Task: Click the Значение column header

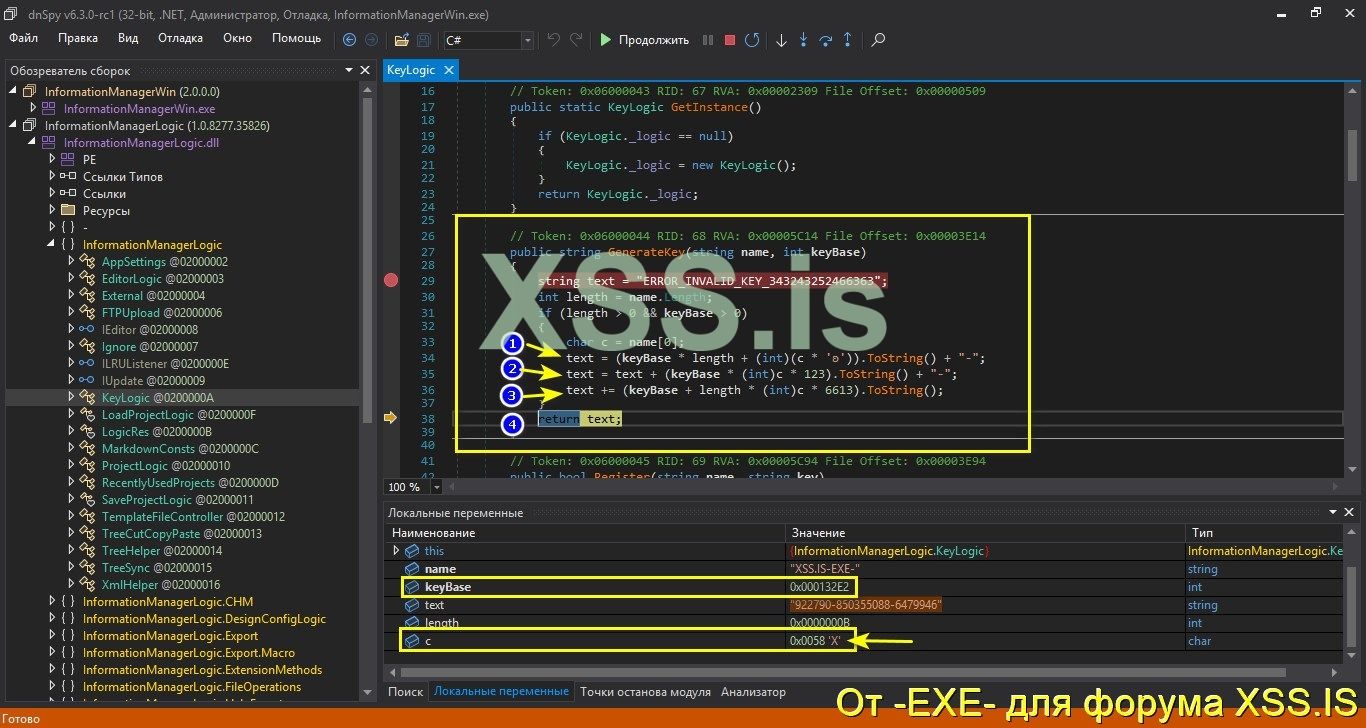Action: pos(984,533)
